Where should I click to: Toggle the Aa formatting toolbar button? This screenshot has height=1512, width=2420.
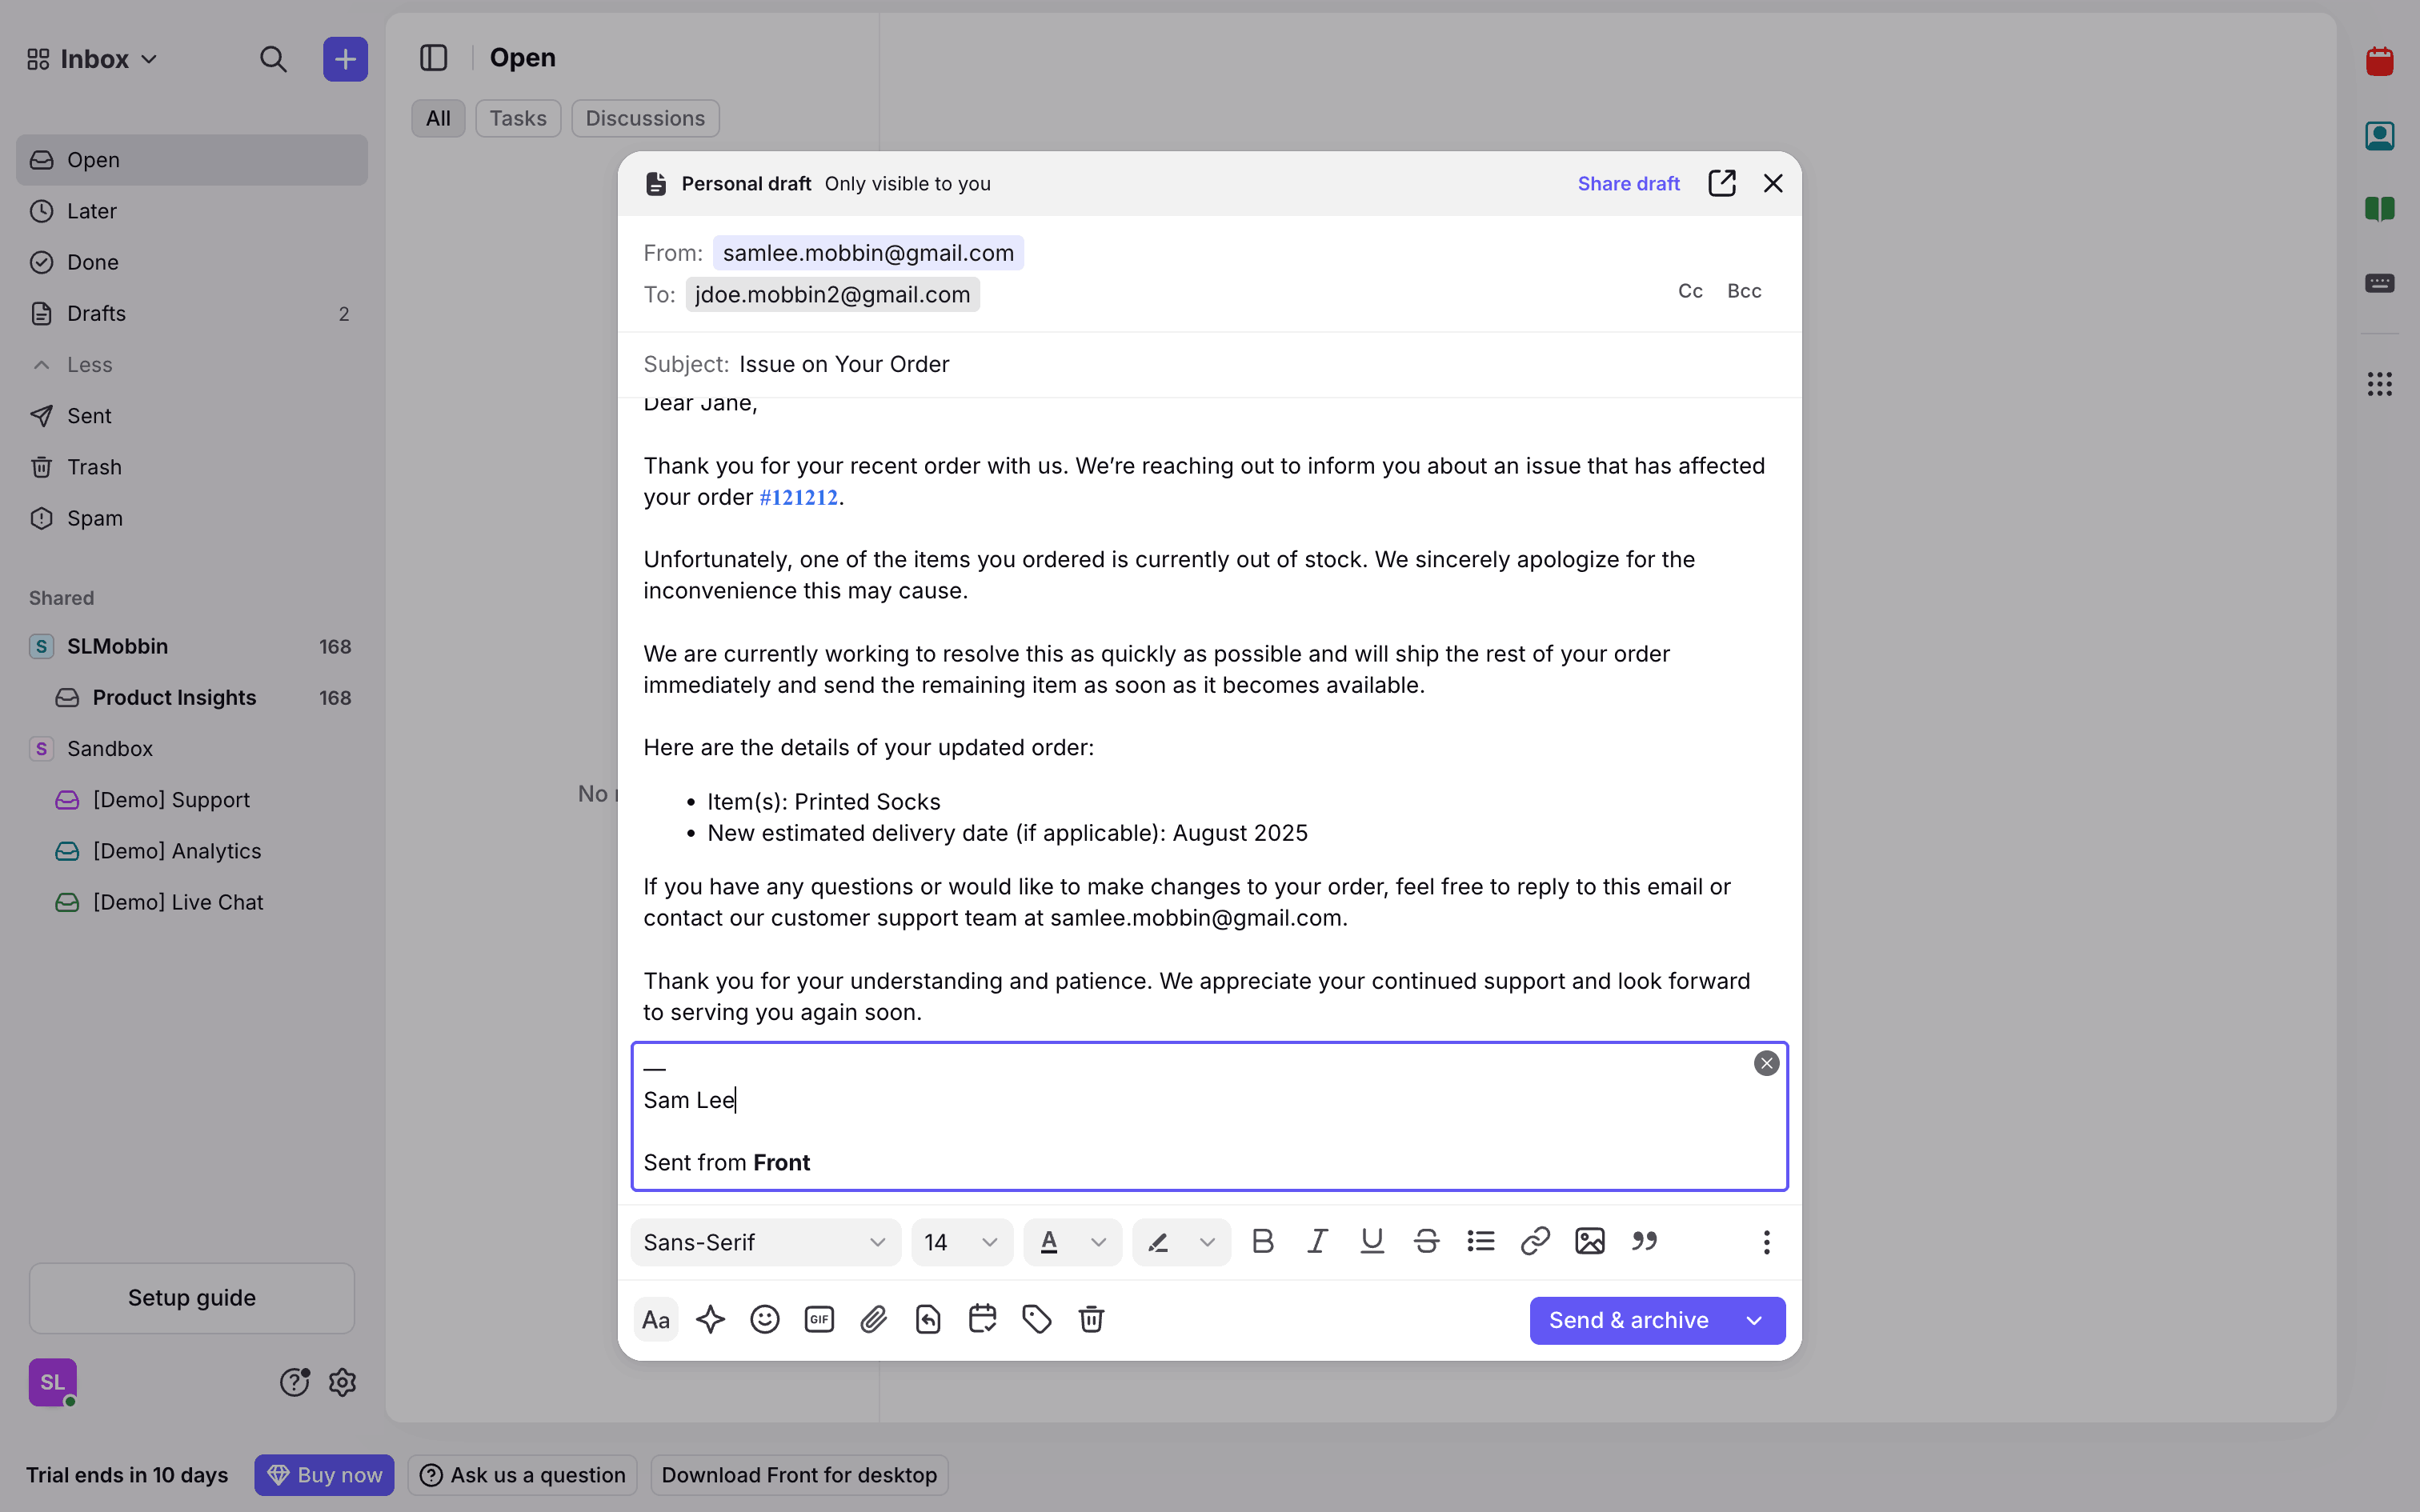coord(656,1319)
